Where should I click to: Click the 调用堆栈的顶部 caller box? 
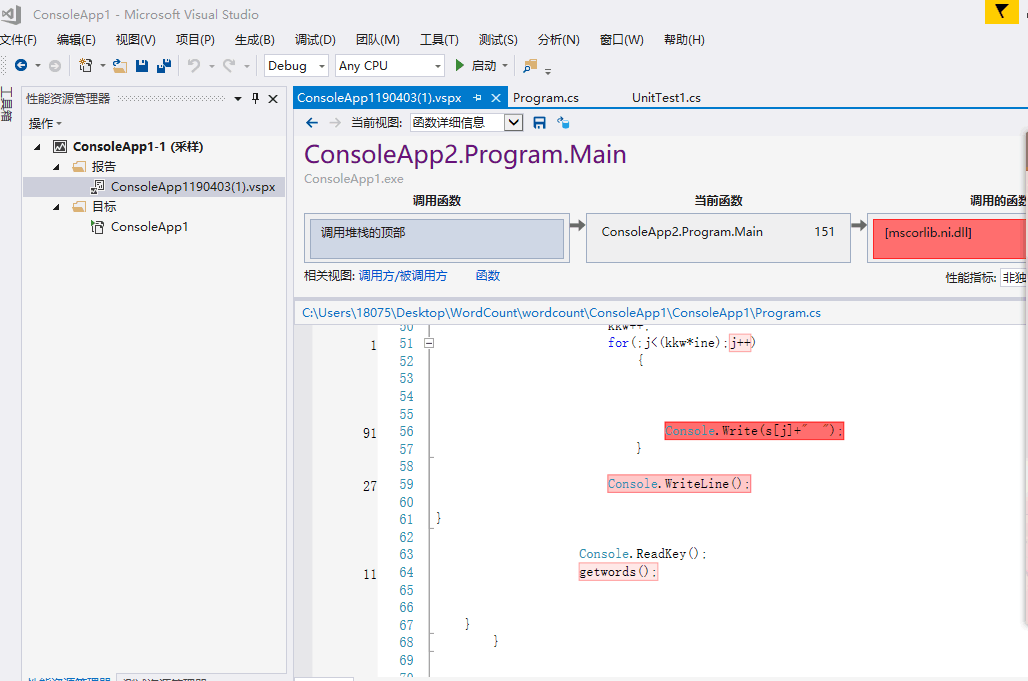click(437, 238)
